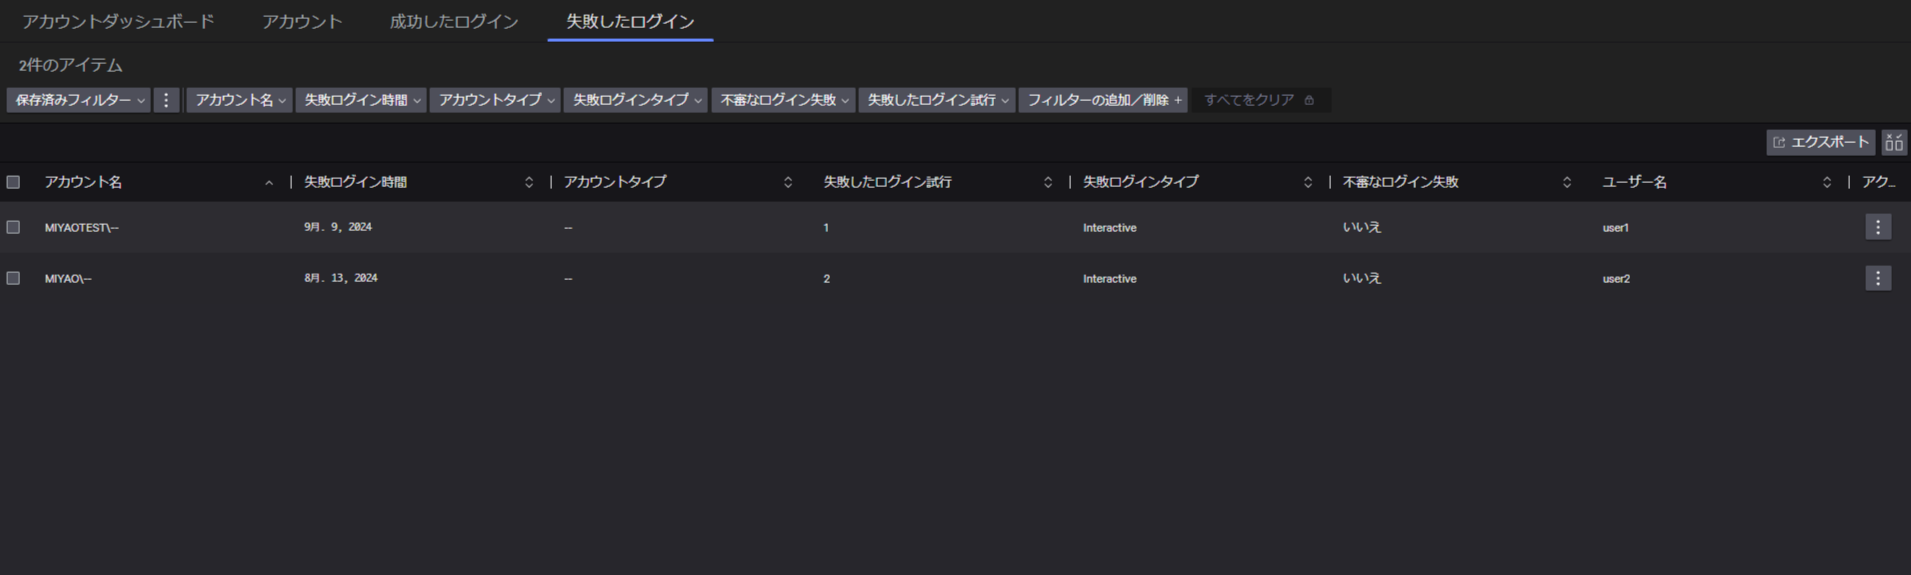Viewport: 1911px width, 575px height.
Task: Open the アカウントダッシュボード tab
Action: coord(118,21)
